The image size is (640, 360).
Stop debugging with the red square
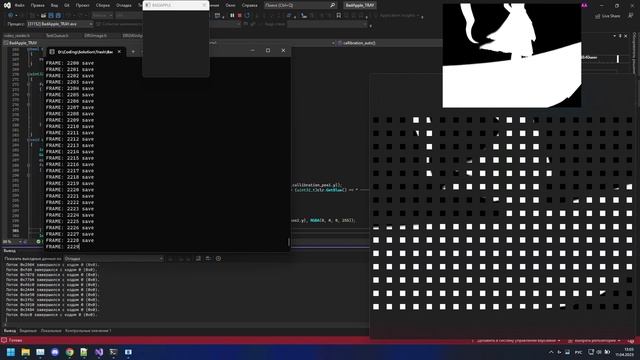point(240,16)
